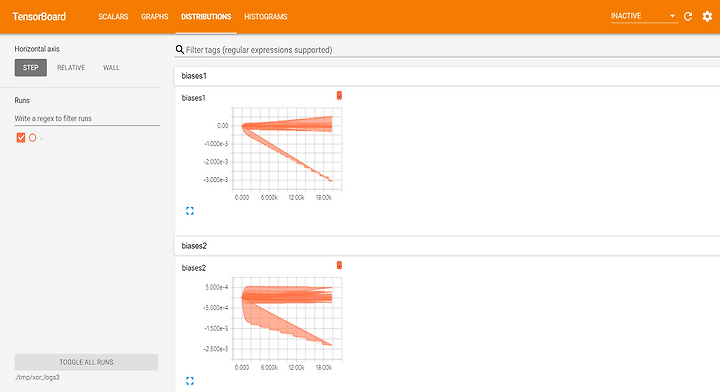
Task: Switch to the HISTOGRAMS tab
Action: point(266,17)
